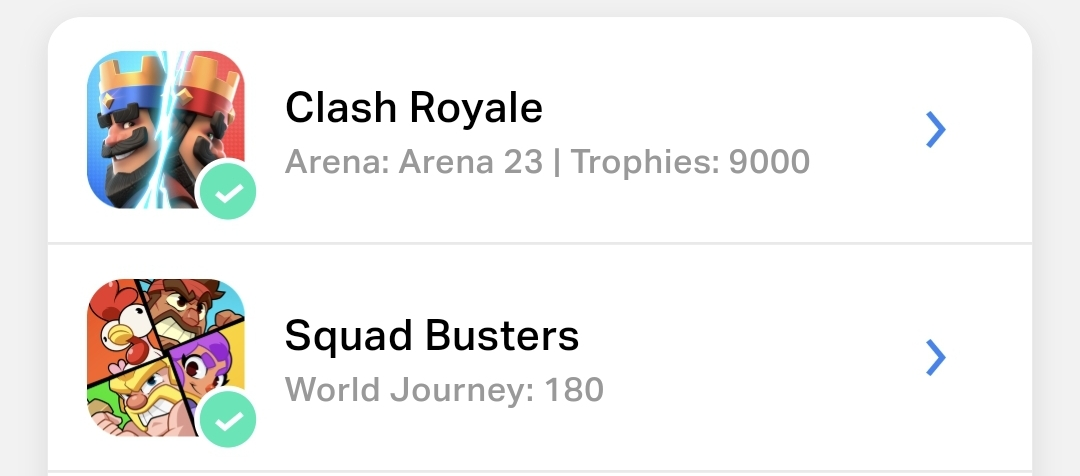Expand Squad Busters using its blue chevron
1080x476 pixels.
935,357
